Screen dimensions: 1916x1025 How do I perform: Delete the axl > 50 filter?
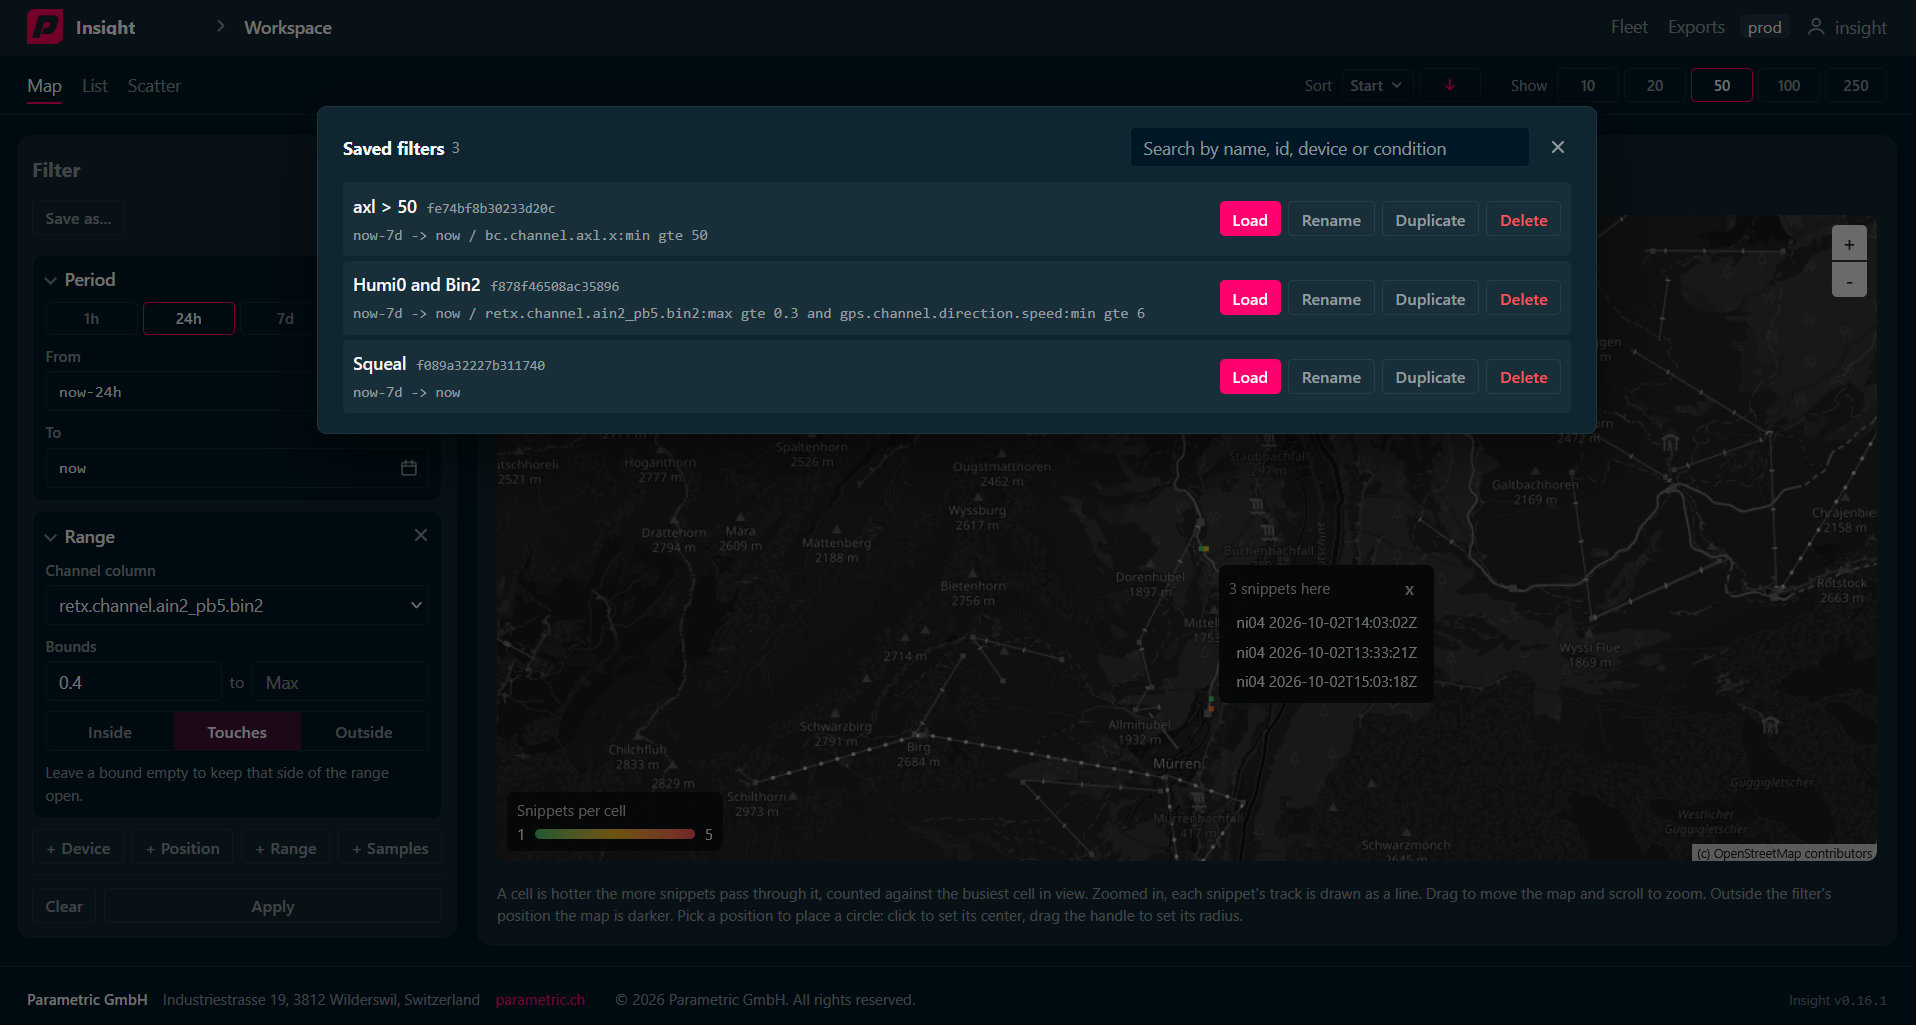(x=1523, y=220)
